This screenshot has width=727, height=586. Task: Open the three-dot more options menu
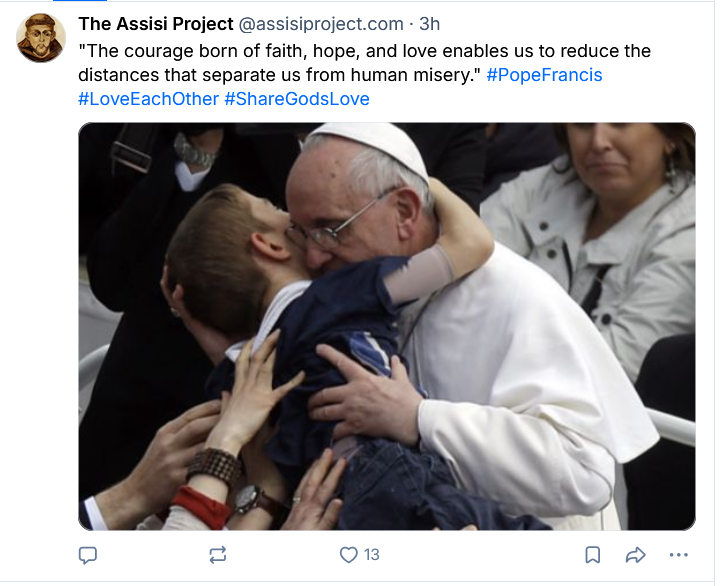tap(679, 554)
